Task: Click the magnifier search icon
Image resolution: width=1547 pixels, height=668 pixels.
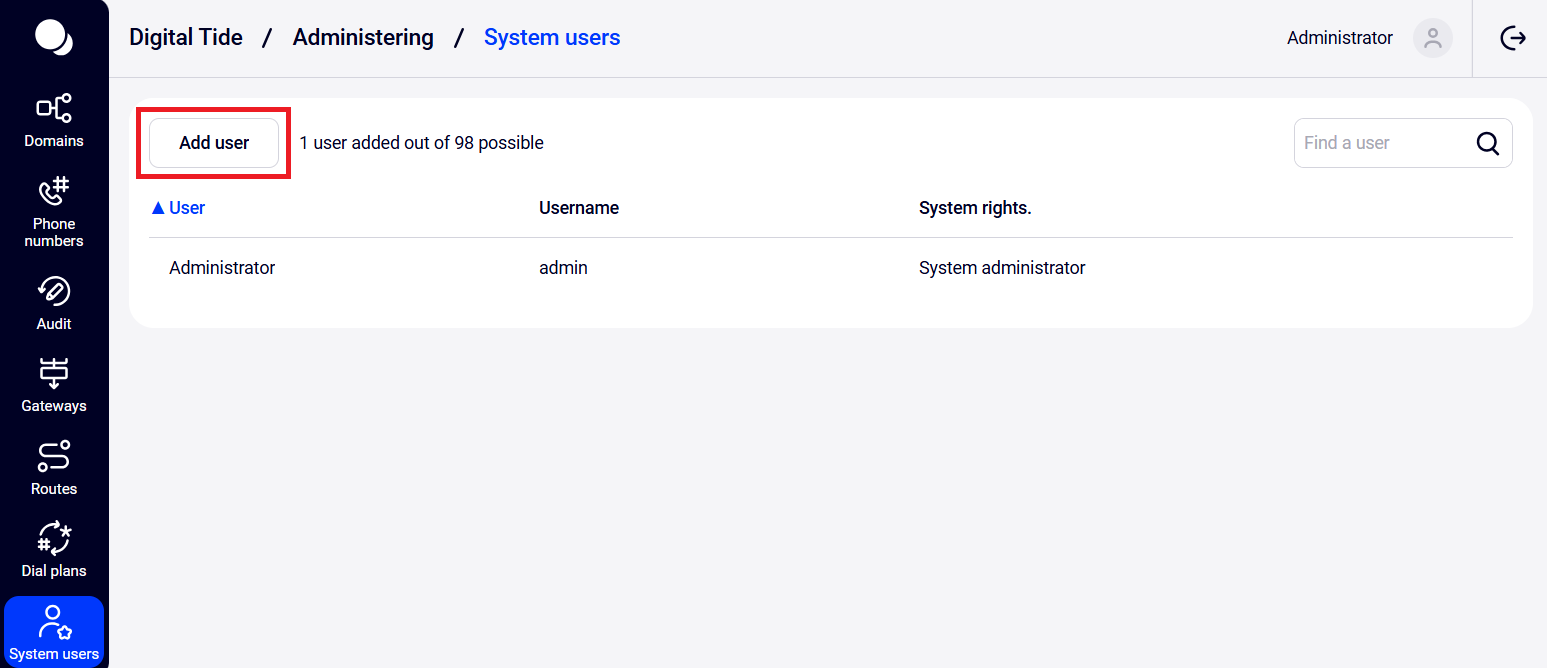Action: click(x=1488, y=144)
